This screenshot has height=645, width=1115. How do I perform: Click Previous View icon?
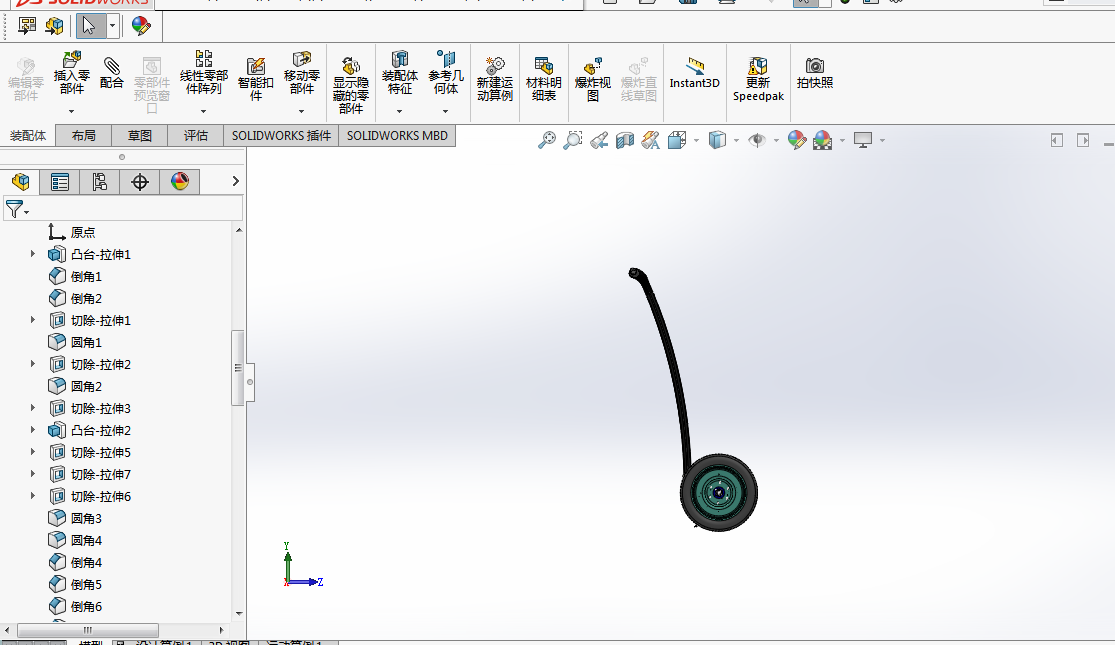(599, 140)
